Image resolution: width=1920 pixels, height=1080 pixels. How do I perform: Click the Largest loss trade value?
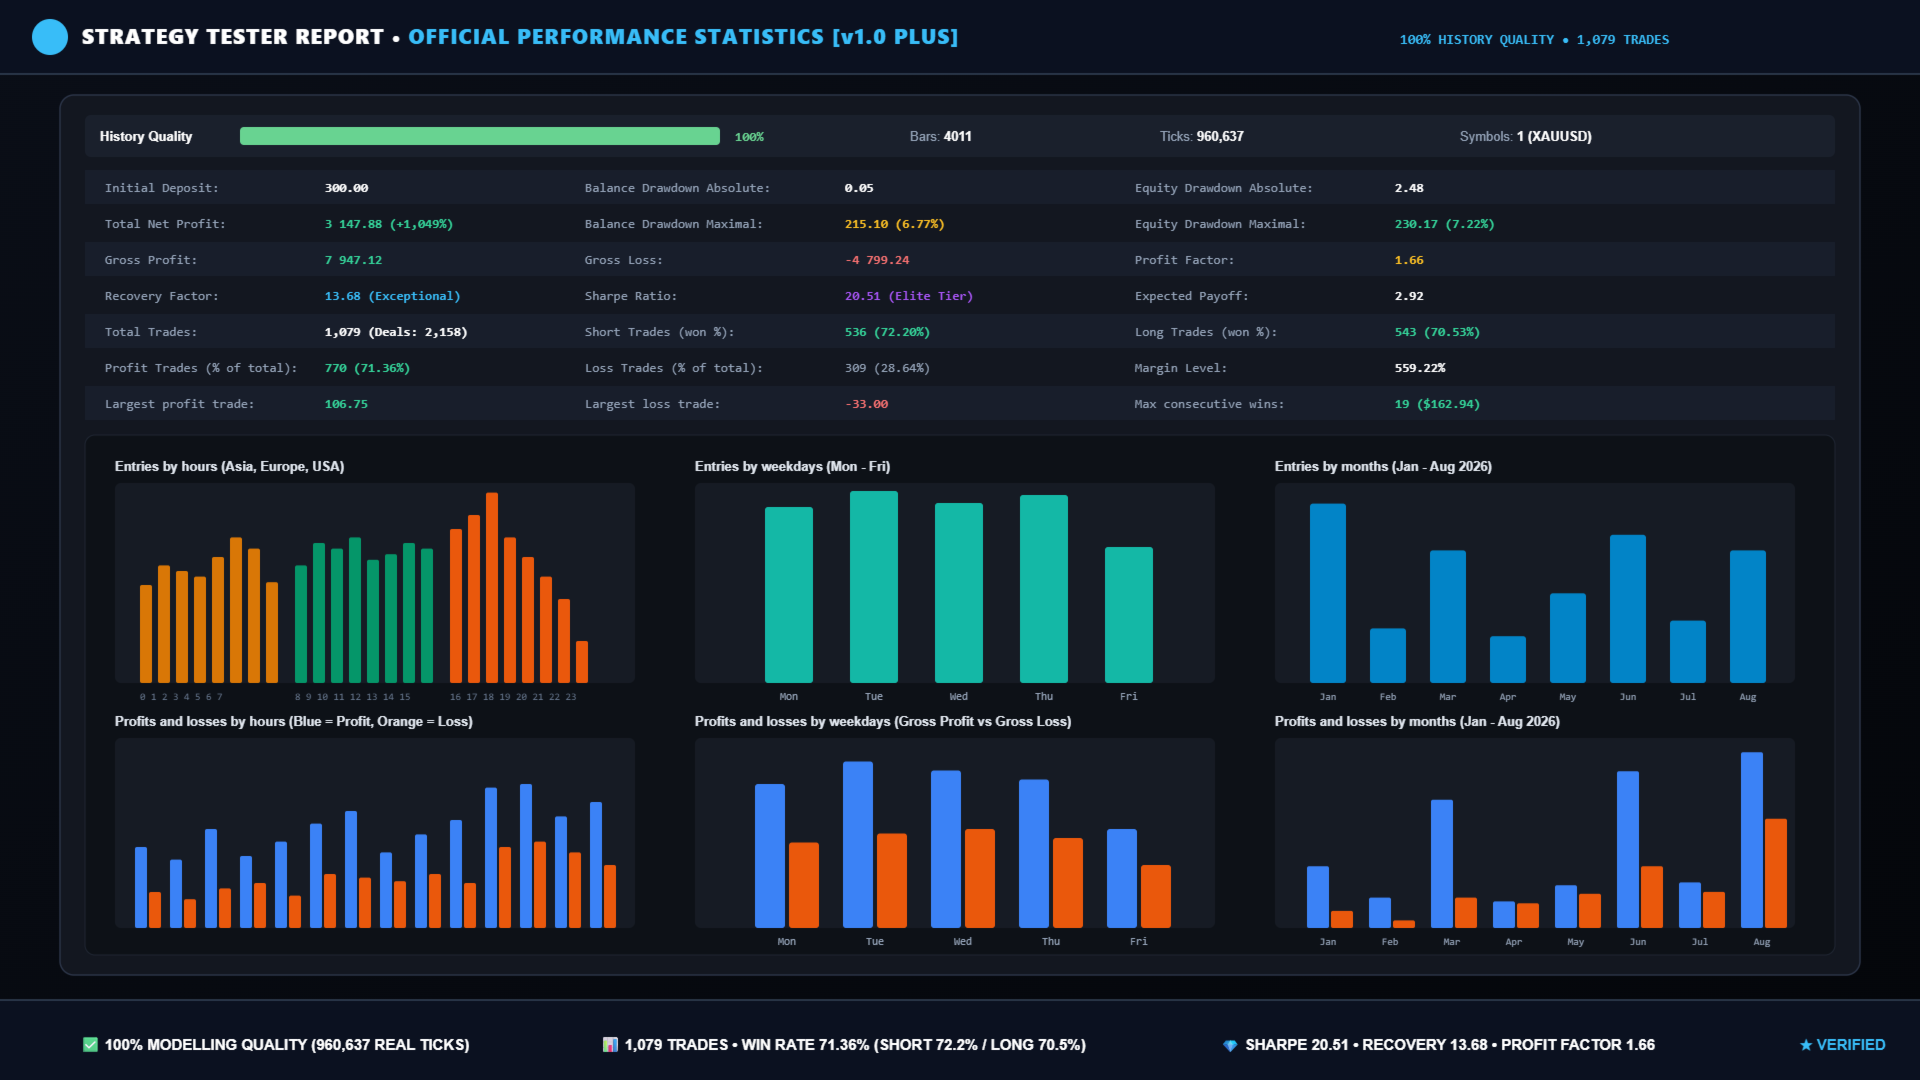(x=866, y=404)
